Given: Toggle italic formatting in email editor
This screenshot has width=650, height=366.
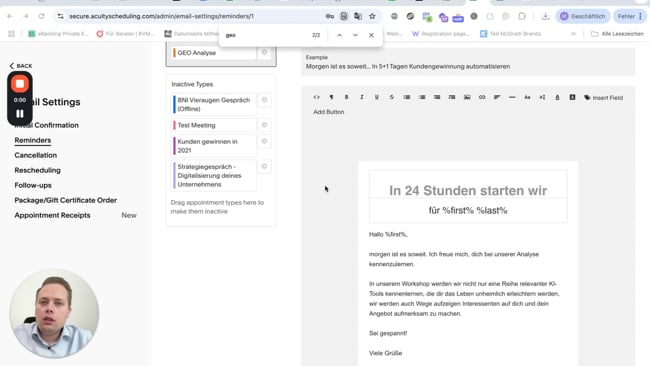Looking at the screenshot, I should coord(361,97).
